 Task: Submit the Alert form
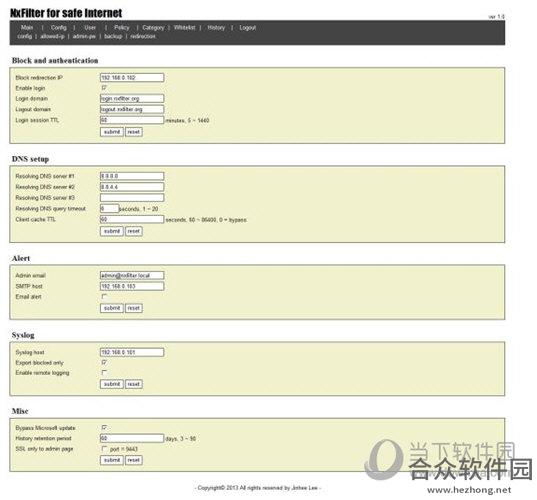[112, 308]
